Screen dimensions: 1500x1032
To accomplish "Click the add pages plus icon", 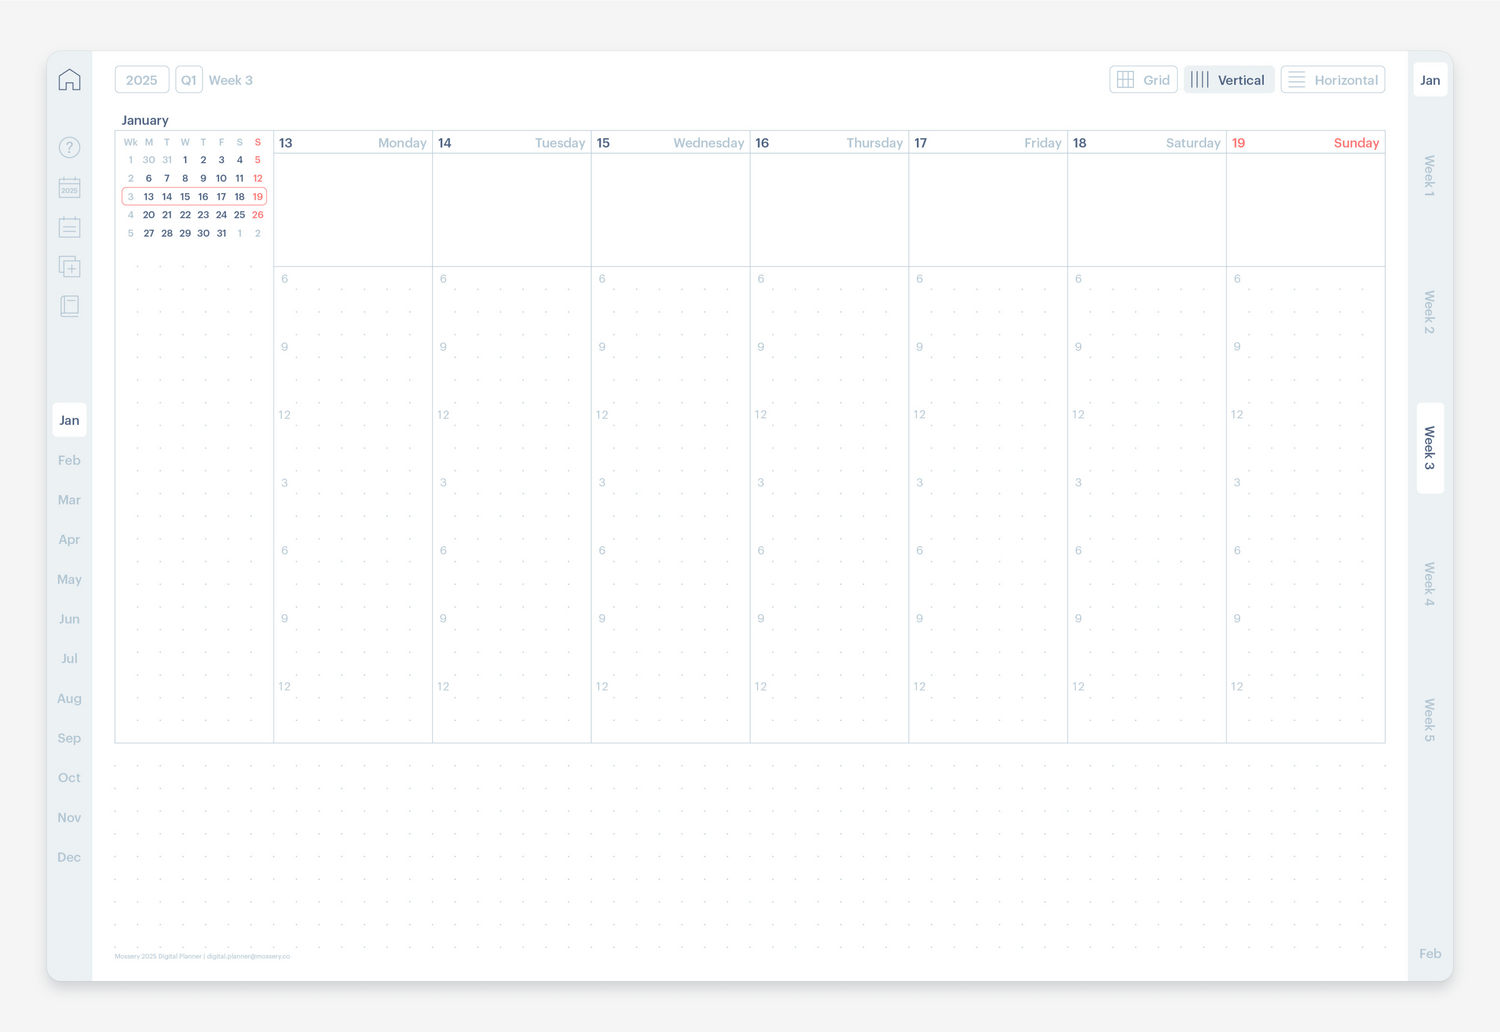I will pos(69,267).
